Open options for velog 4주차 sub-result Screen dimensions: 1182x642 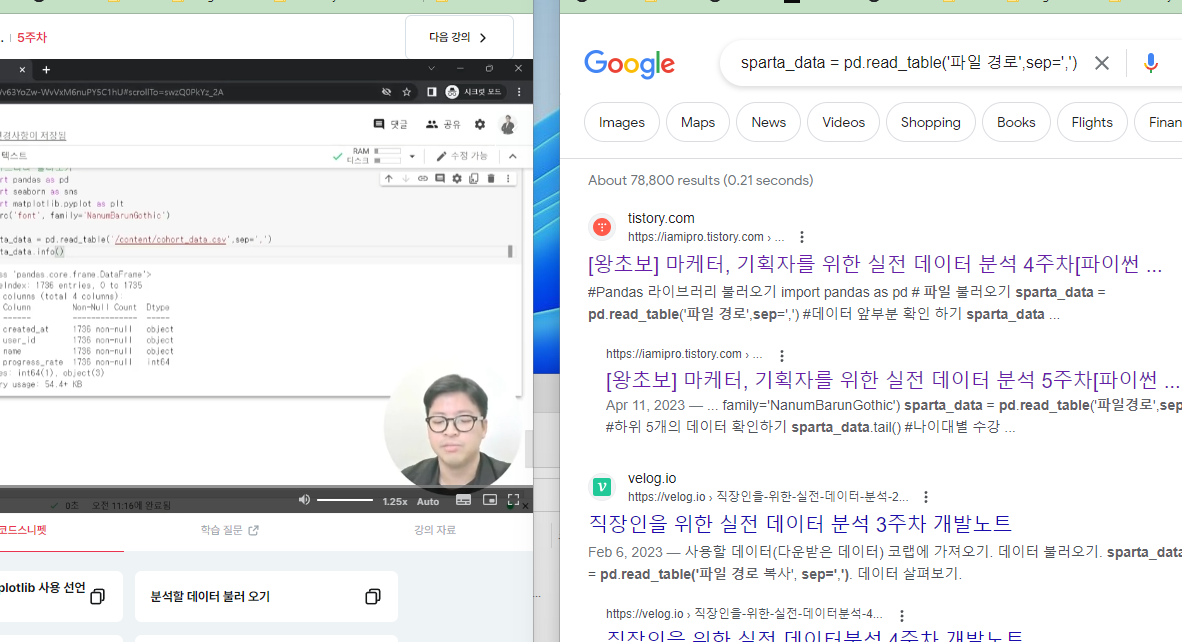pos(901,616)
